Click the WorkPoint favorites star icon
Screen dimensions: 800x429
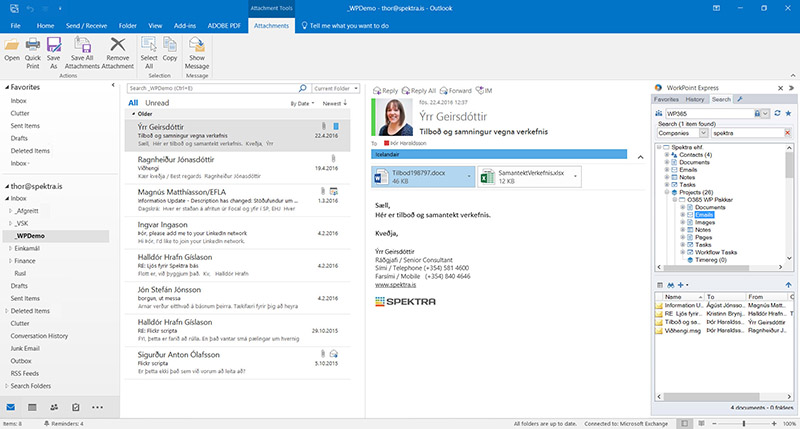[788, 114]
